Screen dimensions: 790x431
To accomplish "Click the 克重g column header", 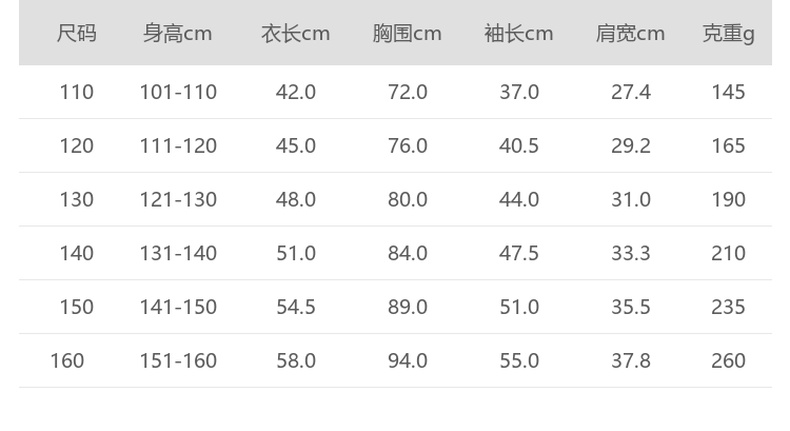I will point(728,34).
